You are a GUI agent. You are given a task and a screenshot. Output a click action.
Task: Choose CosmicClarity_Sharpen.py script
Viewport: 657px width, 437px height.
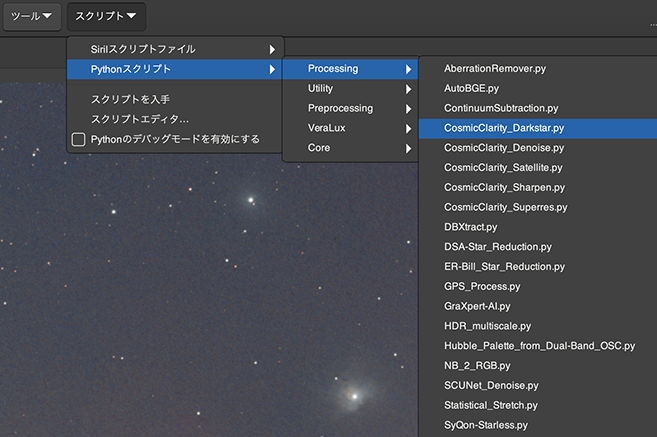tap(504, 187)
